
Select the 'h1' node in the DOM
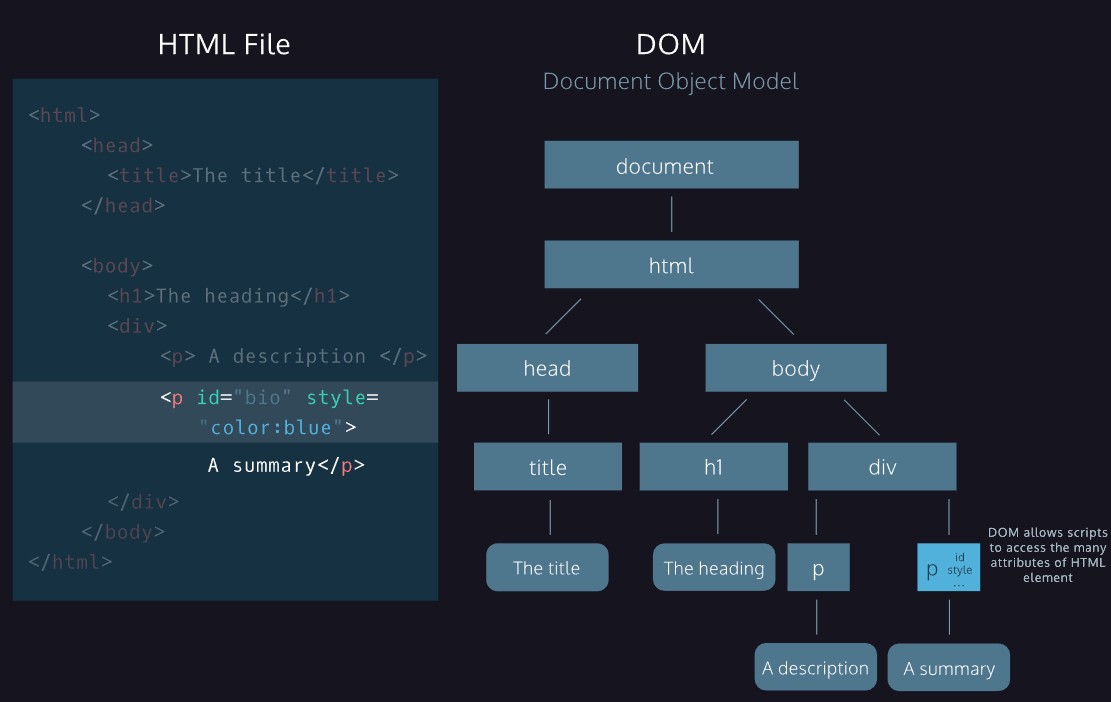pyautogui.click(x=714, y=467)
